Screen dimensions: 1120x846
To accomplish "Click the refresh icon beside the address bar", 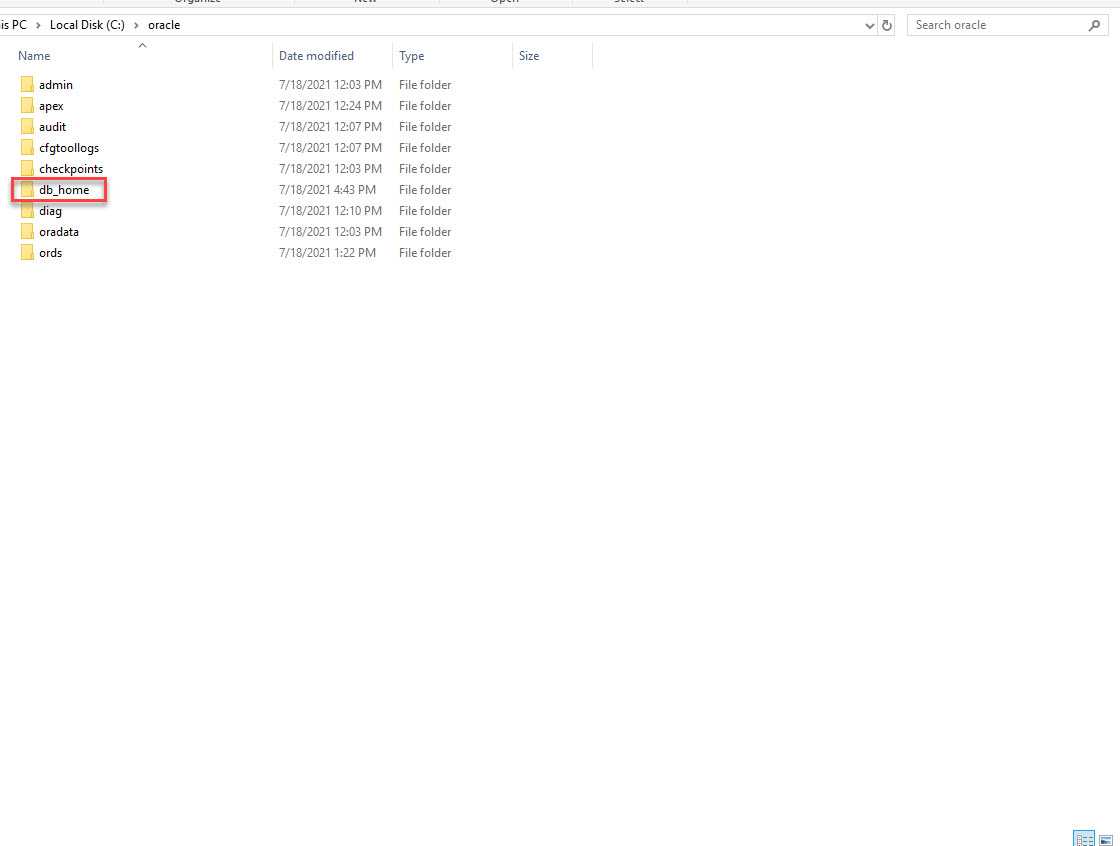I will (887, 25).
